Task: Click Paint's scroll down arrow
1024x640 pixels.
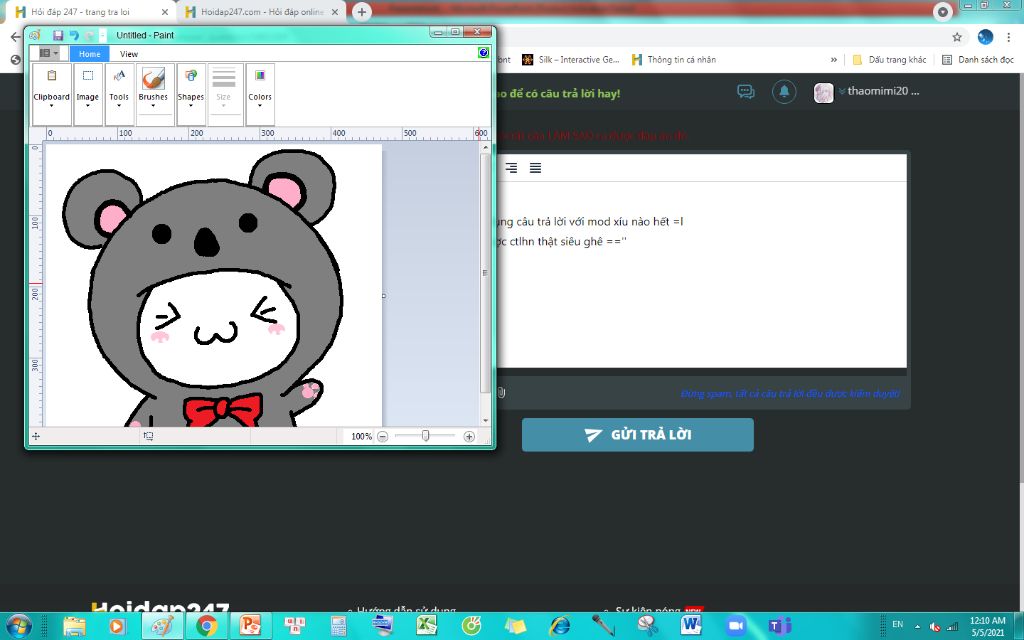Action: (x=485, y=421)
